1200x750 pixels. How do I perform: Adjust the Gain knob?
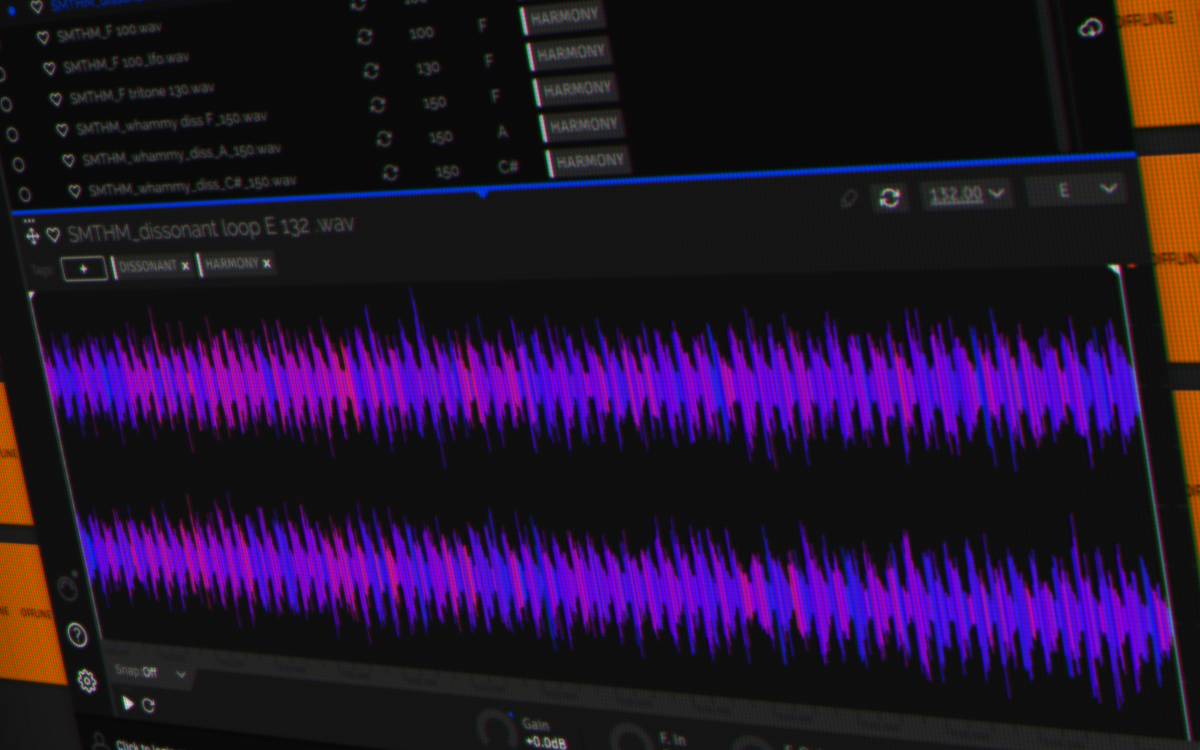494,728
